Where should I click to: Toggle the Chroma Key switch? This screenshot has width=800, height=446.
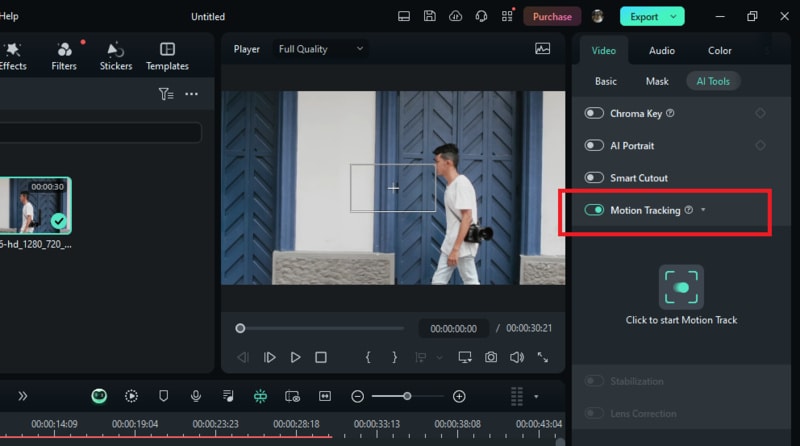pyautogui.click(x=594, y=113)
